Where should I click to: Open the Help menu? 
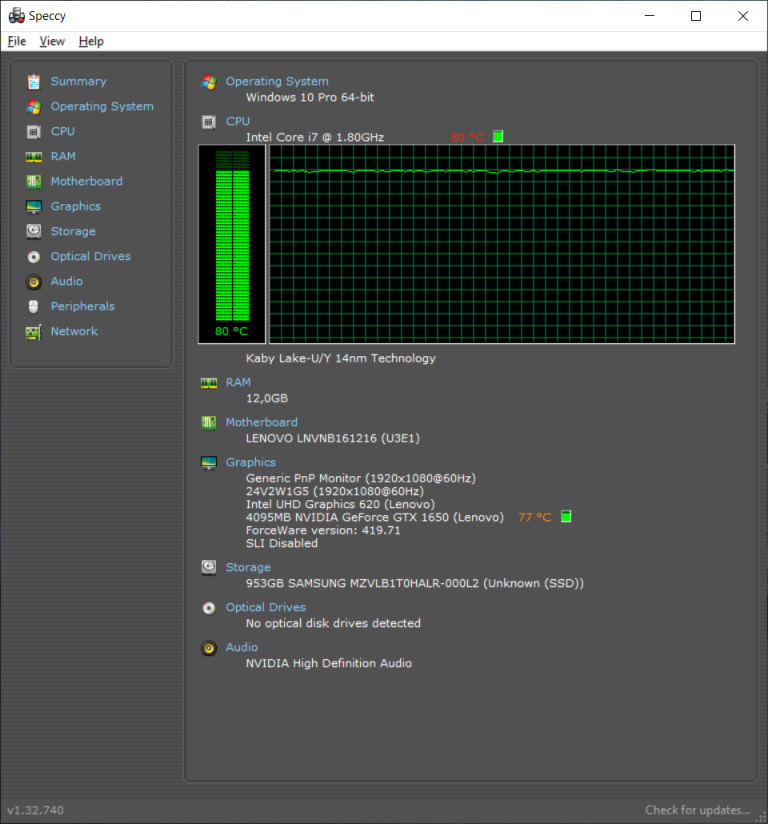pos(91,41)
